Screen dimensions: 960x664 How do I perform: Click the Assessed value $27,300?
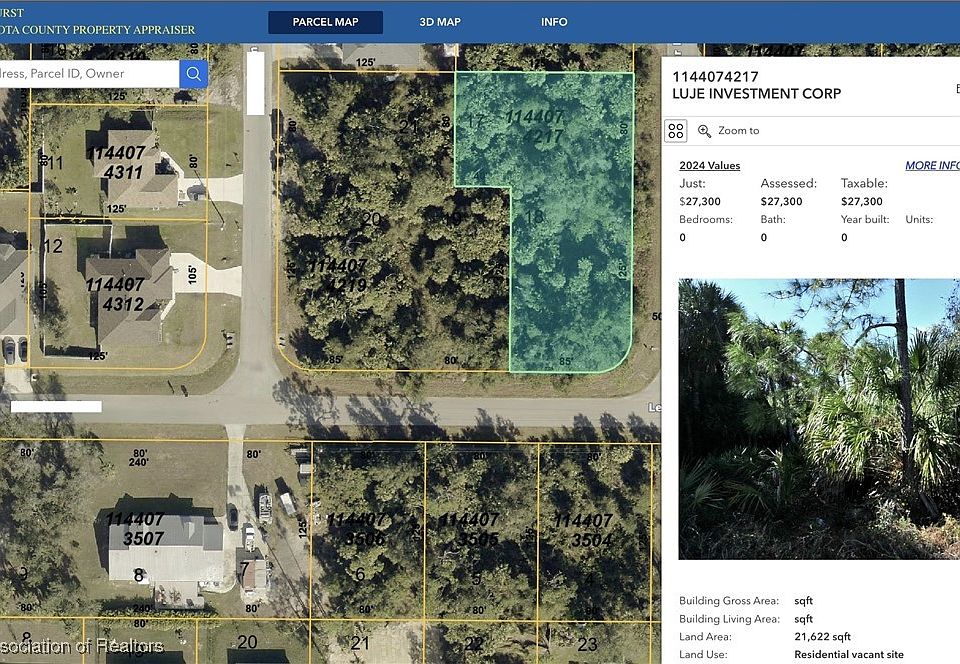(781, 201)
